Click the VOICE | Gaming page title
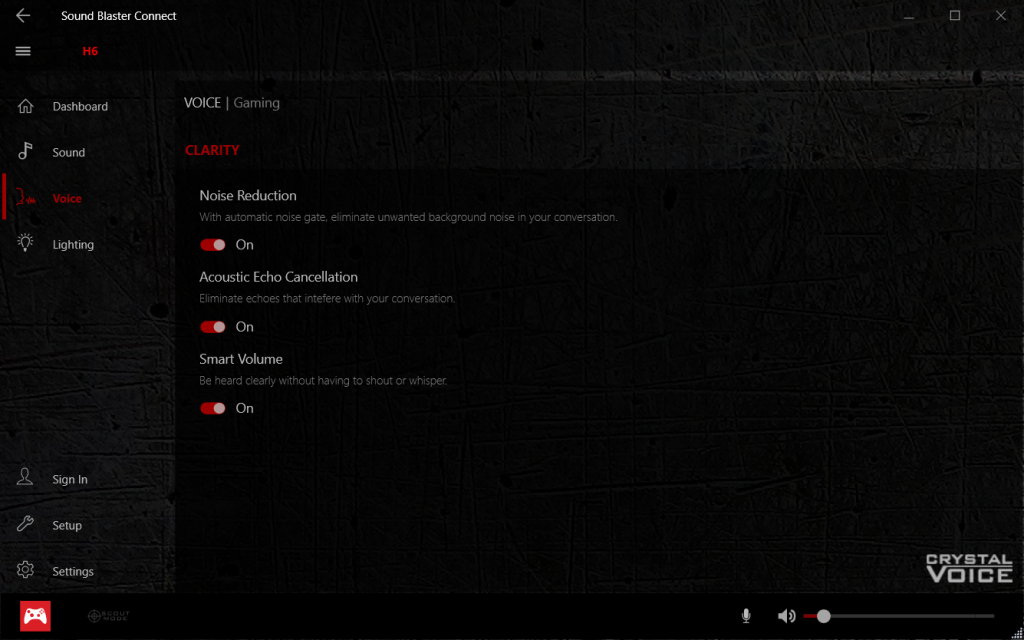The width and height of the screenshot is (1024, 640). click(x=232, y=103)
